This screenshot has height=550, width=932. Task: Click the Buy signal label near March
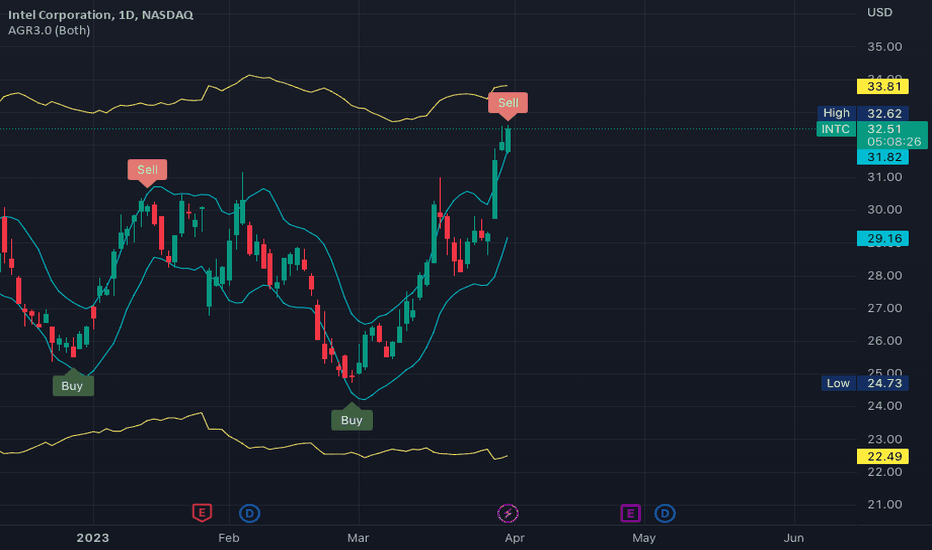(352, 420)
